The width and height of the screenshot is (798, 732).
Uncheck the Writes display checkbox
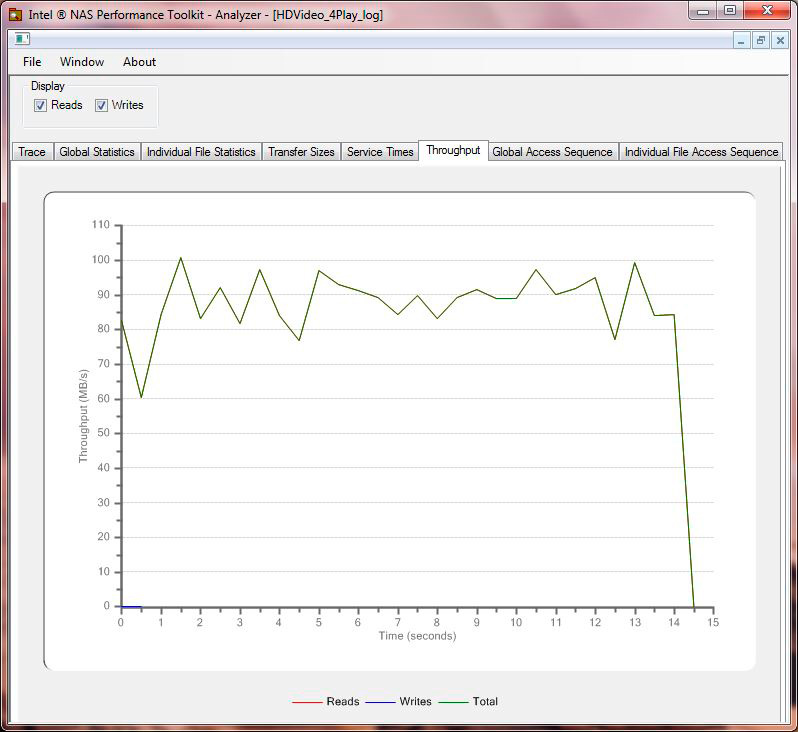point(101,105)
